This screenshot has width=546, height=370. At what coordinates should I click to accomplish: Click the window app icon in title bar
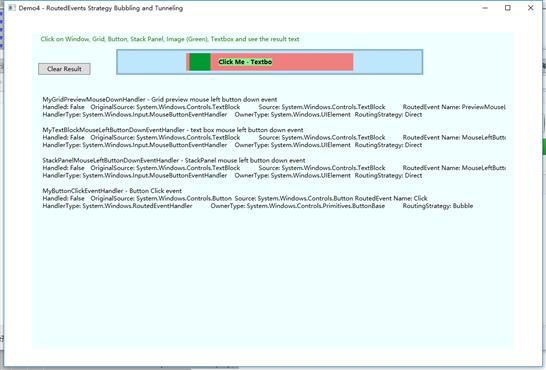tap(12, 8)
